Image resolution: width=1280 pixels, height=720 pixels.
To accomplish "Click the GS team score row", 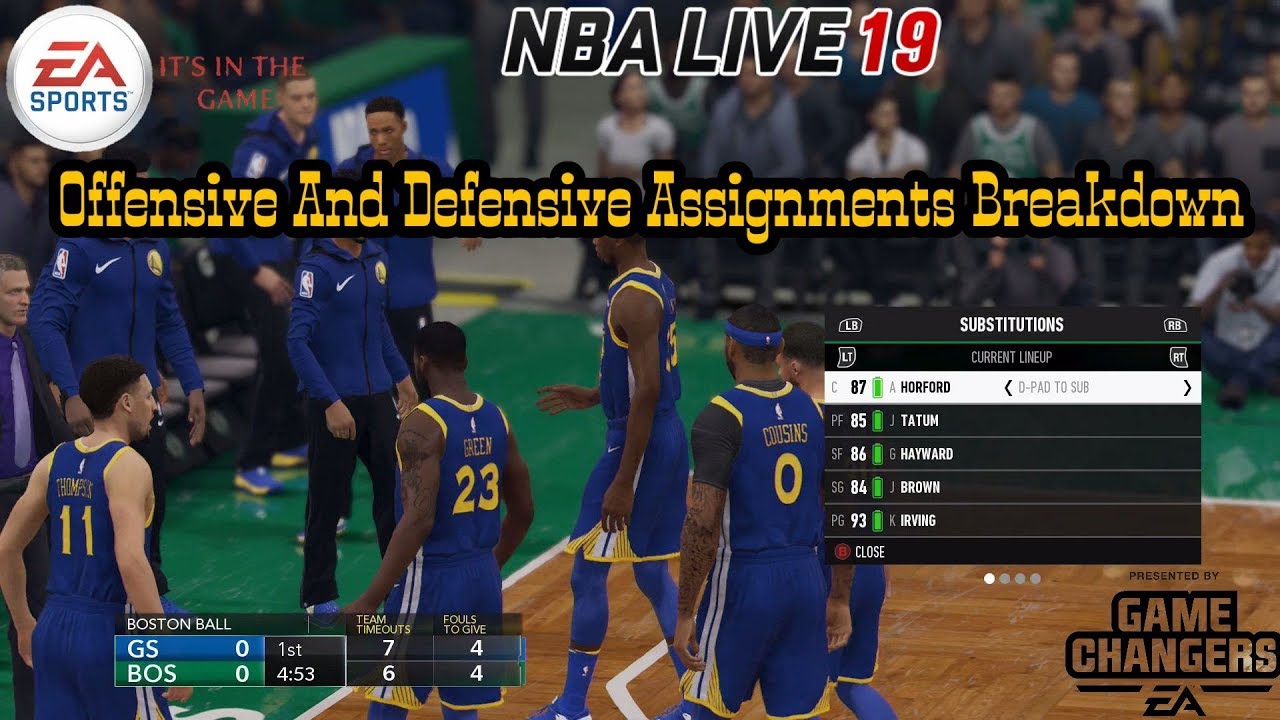I will tap(188, 648).
